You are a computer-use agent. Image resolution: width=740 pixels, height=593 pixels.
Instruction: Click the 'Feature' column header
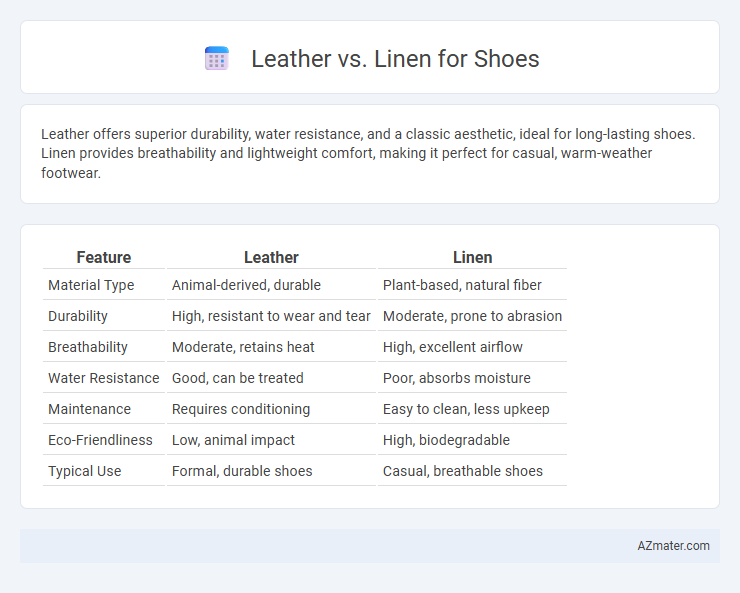pos(104,257)
